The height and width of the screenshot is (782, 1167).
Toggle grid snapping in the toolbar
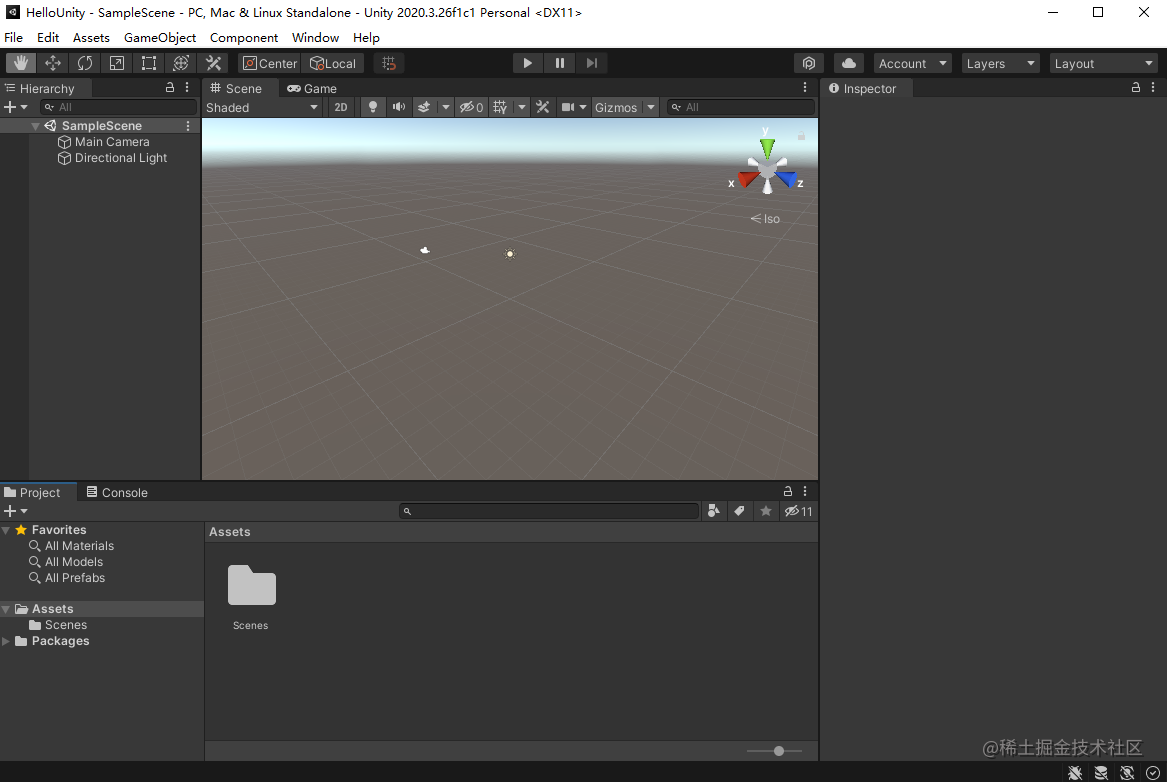389,62
